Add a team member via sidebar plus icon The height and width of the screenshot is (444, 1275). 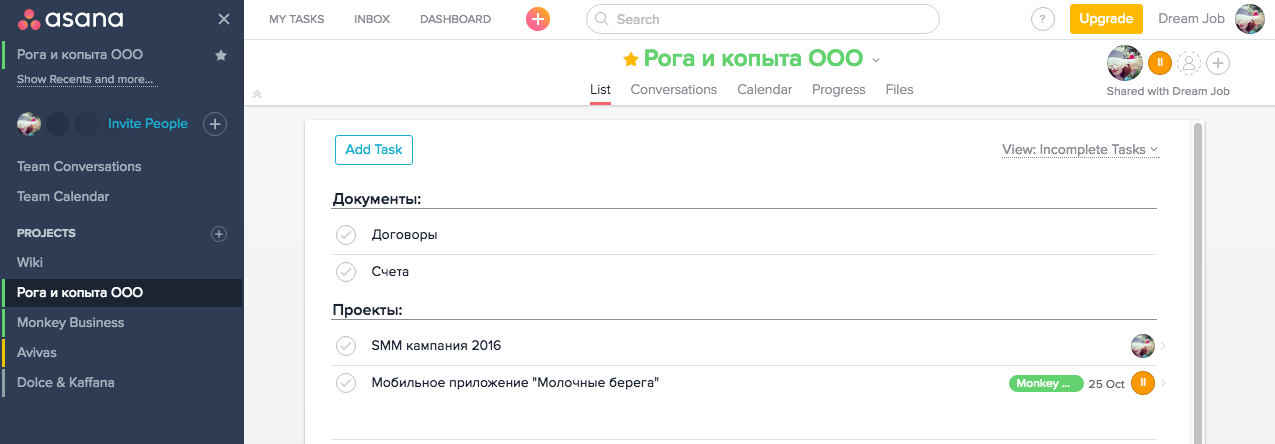215,124
